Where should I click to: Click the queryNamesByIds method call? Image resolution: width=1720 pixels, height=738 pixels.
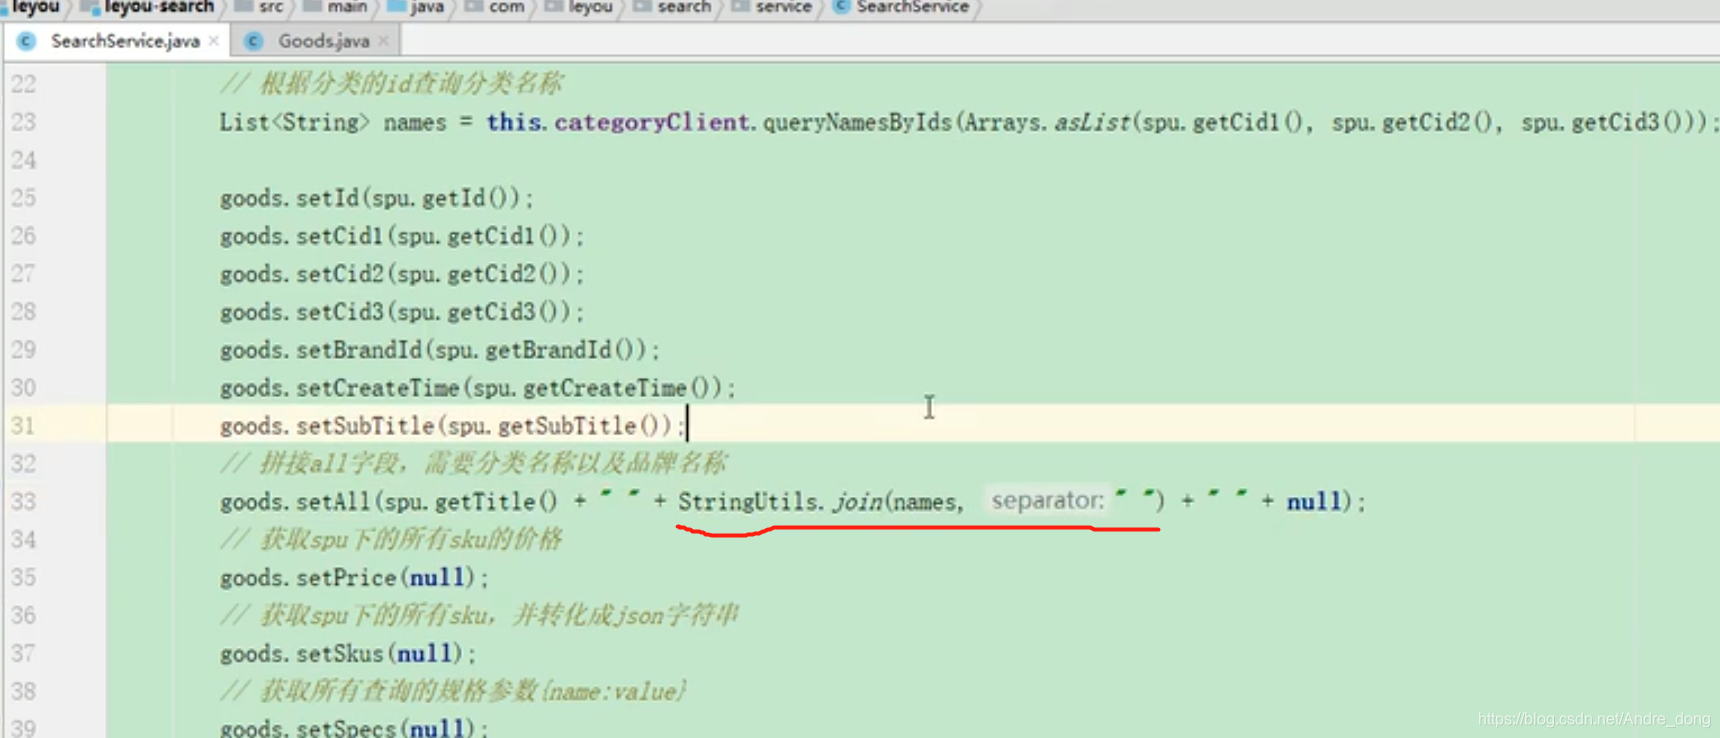[857, 122]
